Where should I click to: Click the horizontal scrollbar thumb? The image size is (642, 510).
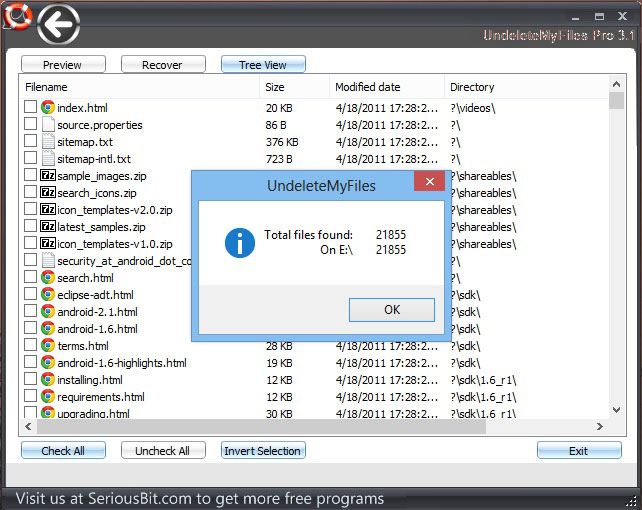click(261, 427)
